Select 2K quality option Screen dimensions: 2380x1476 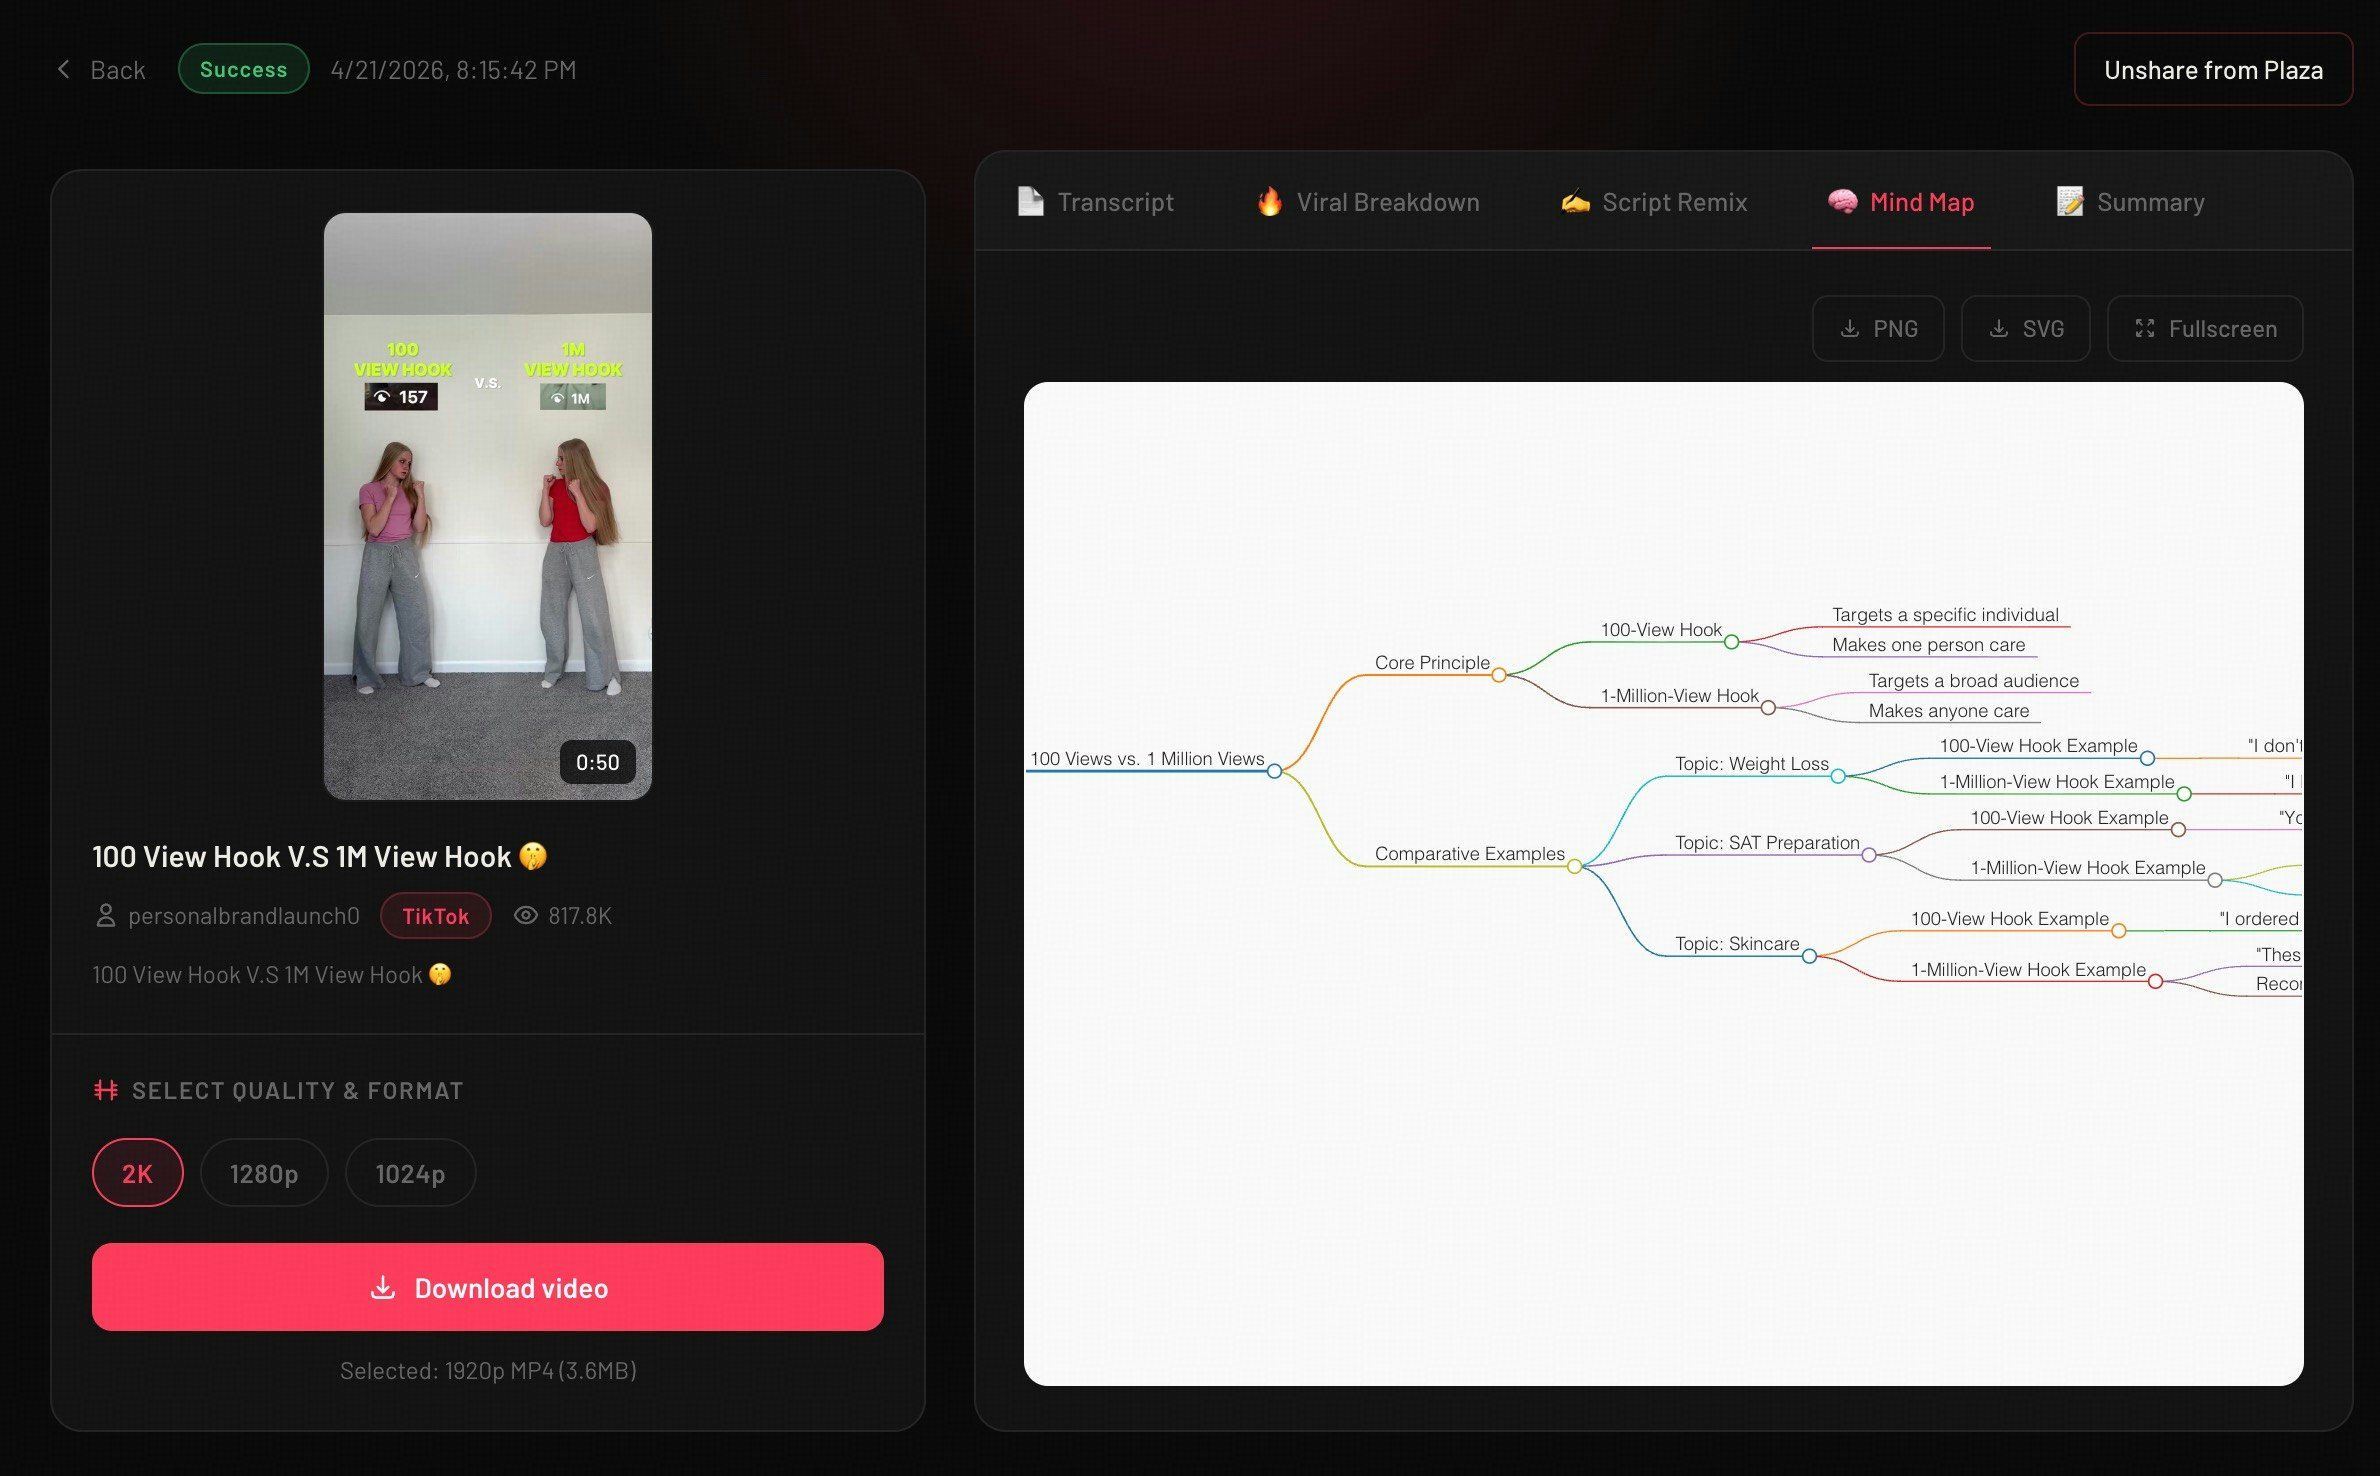[138, 1173]
